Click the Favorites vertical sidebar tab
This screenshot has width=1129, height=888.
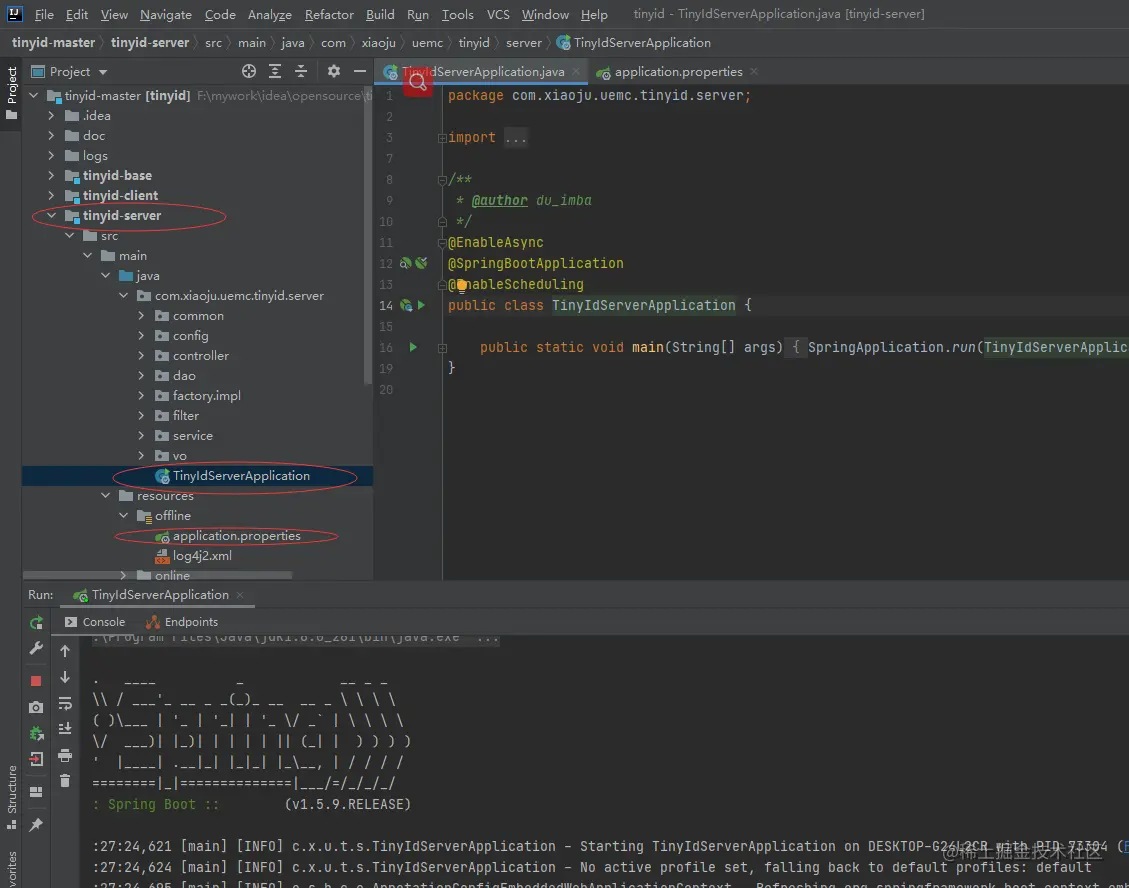tap(12, 869)
